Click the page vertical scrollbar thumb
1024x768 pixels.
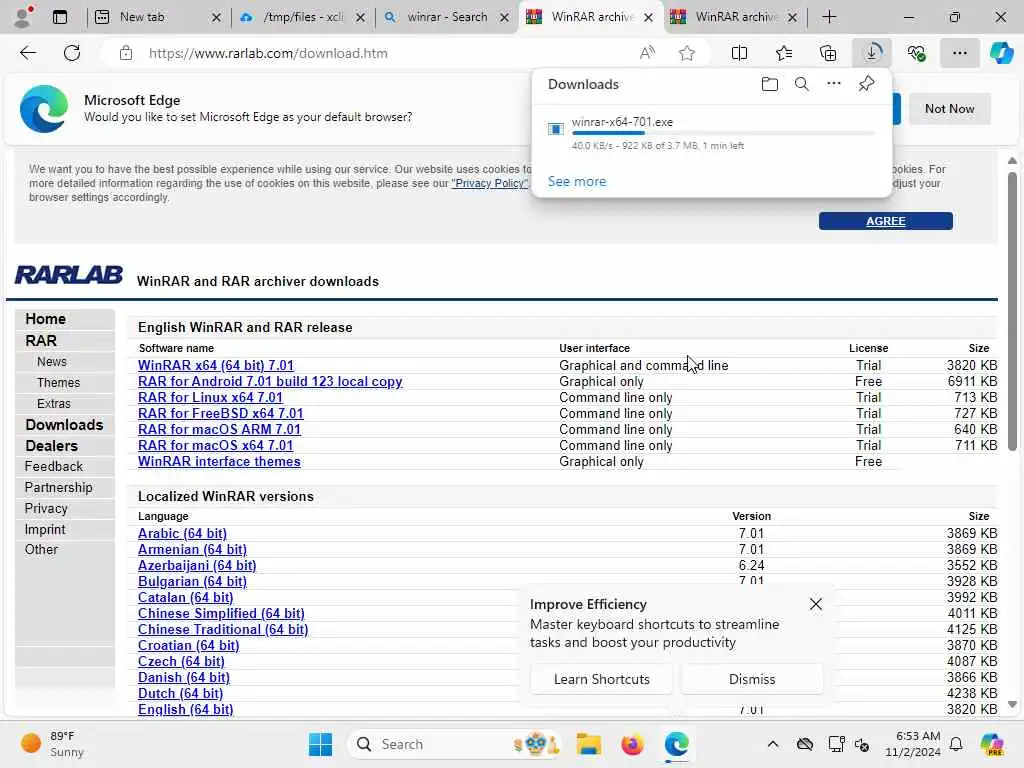tap(1012, 311)
